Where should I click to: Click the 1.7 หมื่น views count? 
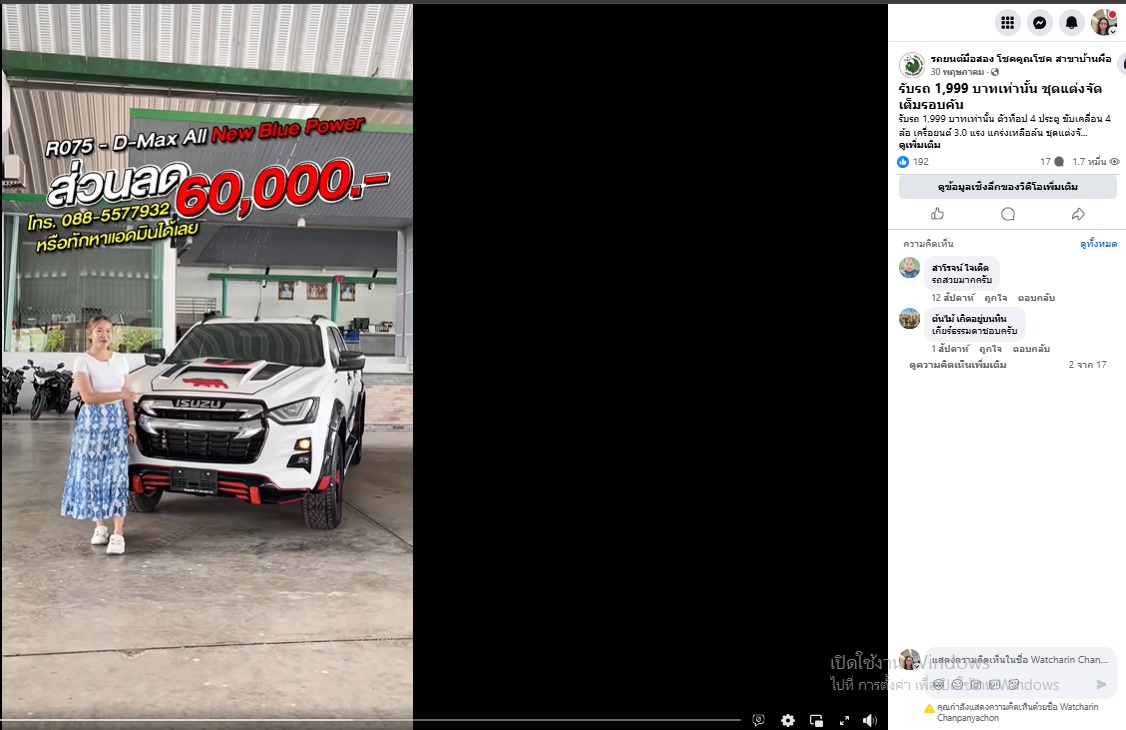tap(1089, 162)
